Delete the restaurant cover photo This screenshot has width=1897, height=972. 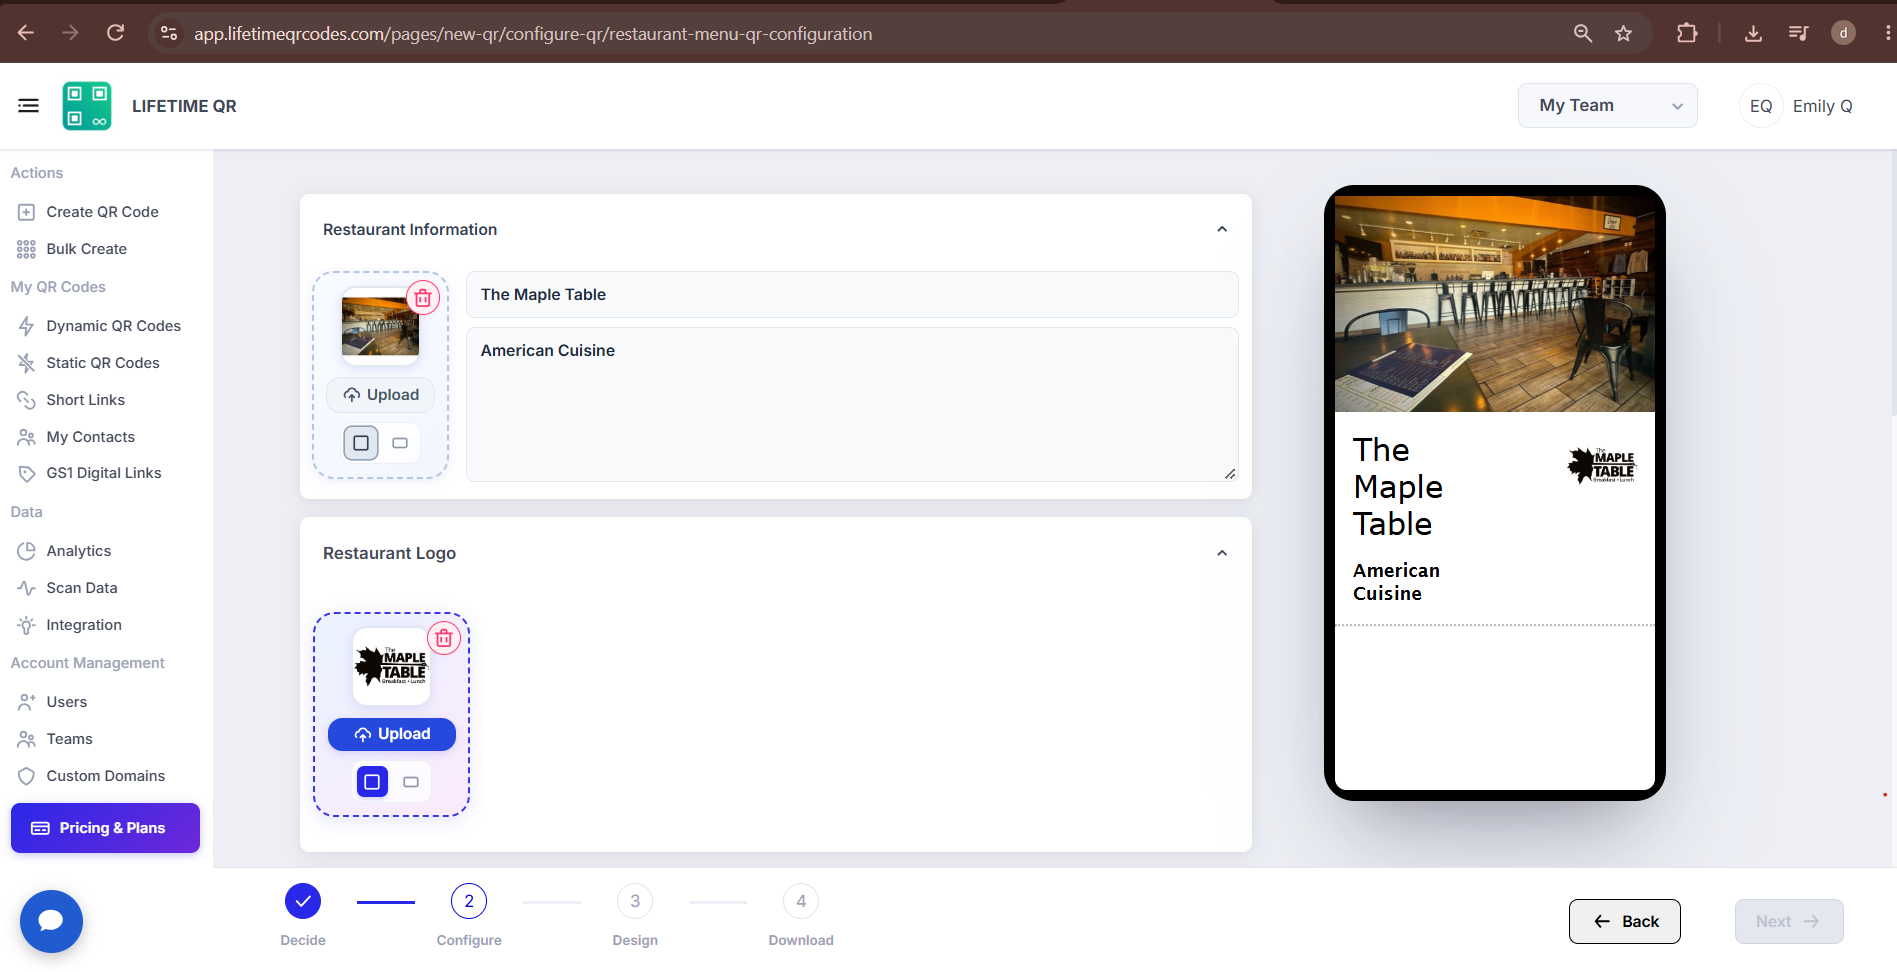[423, 298]
